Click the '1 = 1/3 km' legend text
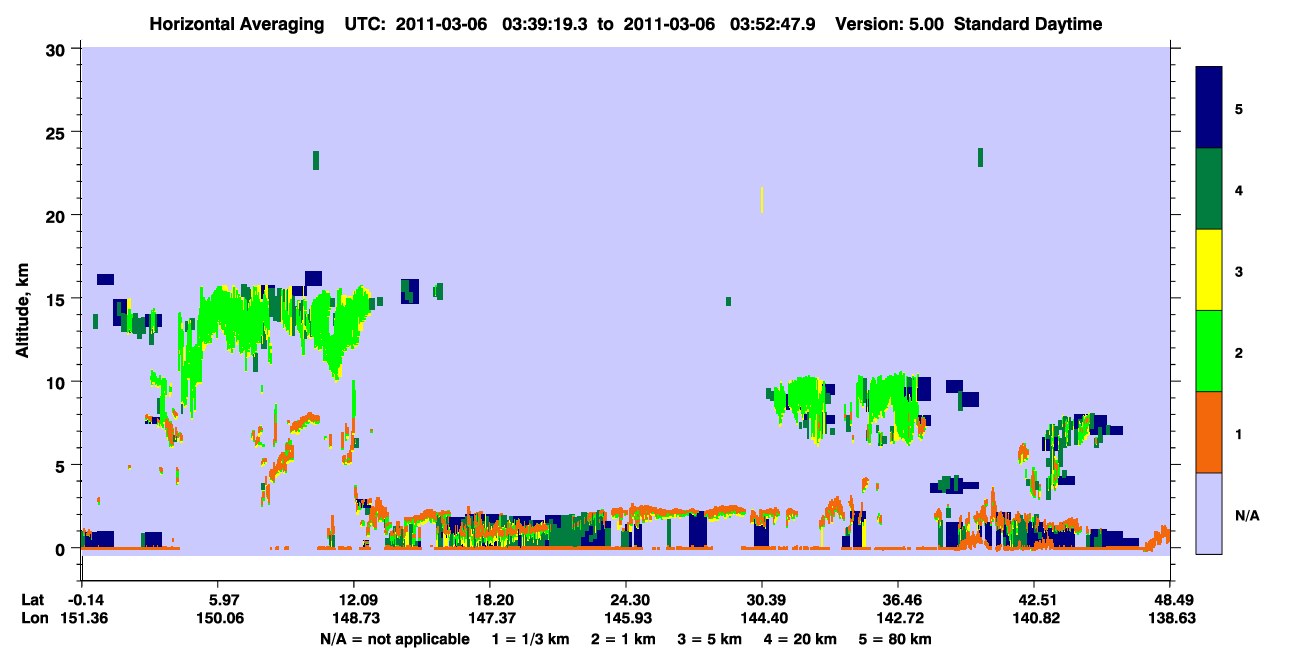 pos(531,639)
